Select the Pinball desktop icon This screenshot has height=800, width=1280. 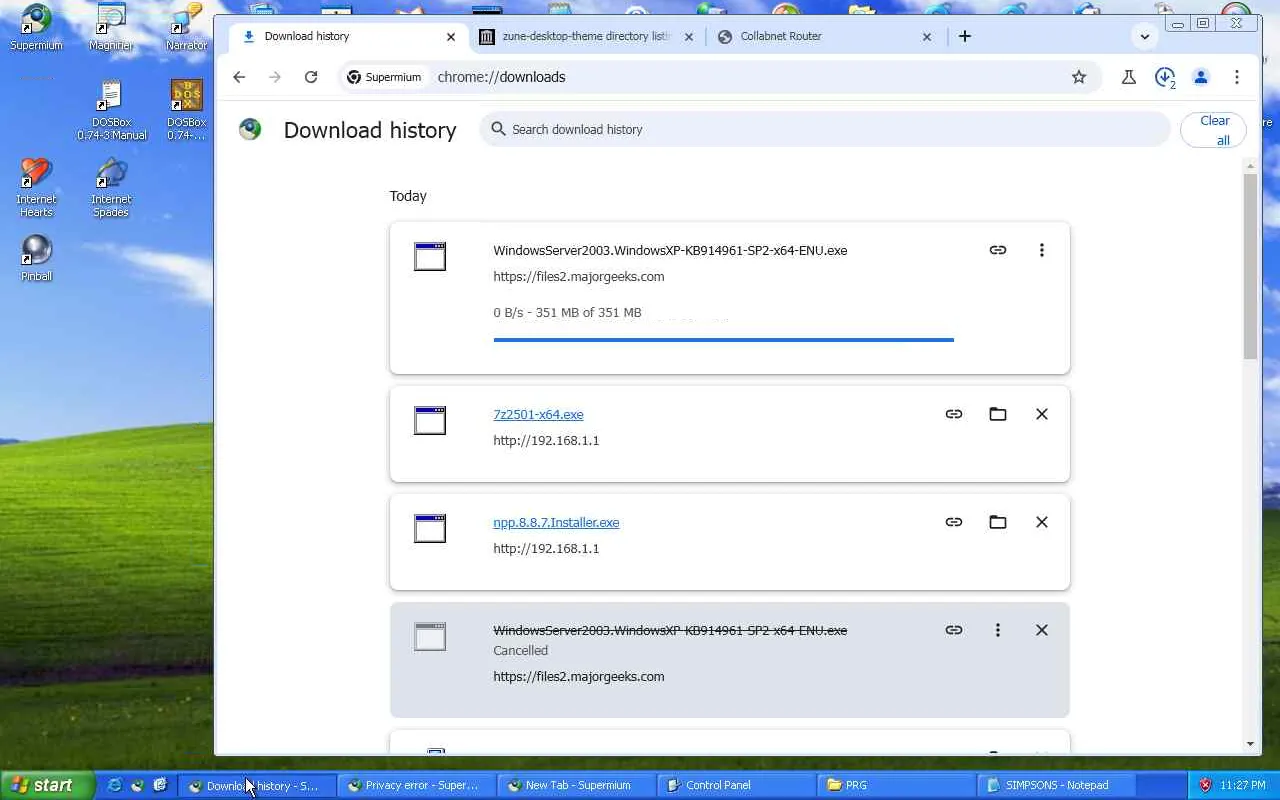36,257
